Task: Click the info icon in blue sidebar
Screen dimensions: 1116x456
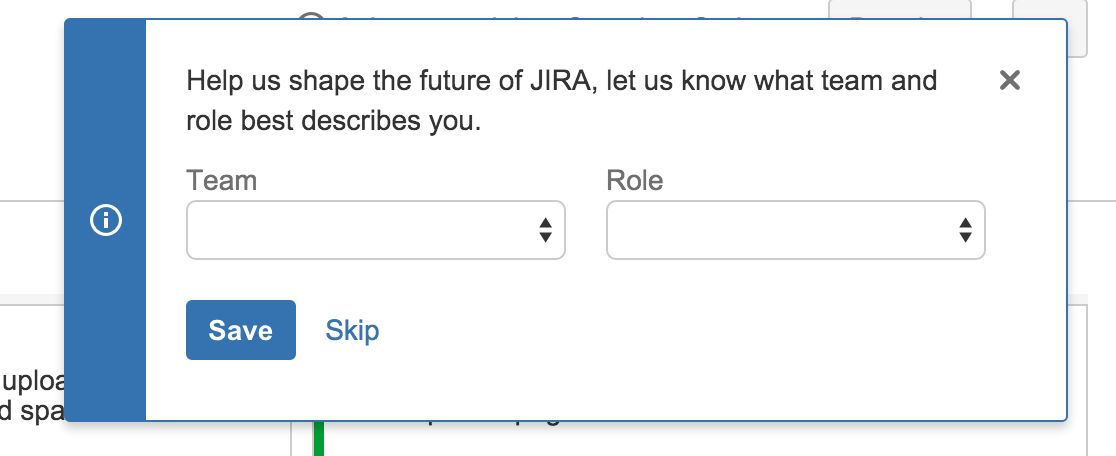Action: click(x=105, y=222)
